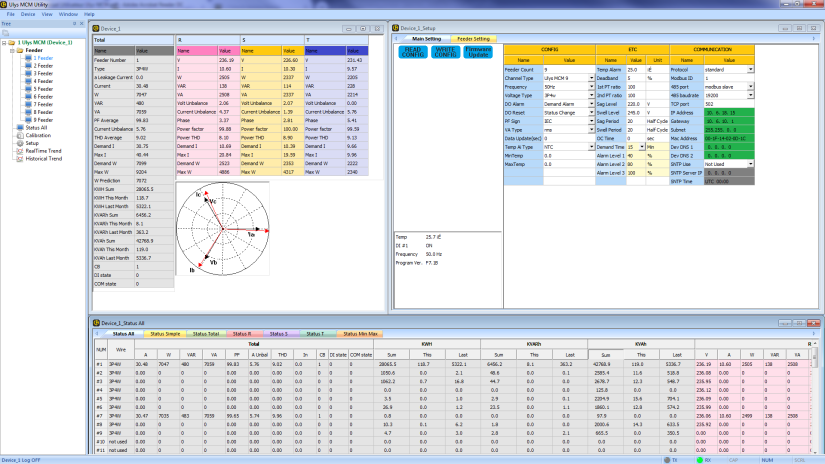Open the Window menu
Screen dimensions: 825x464
coord(68,14)
